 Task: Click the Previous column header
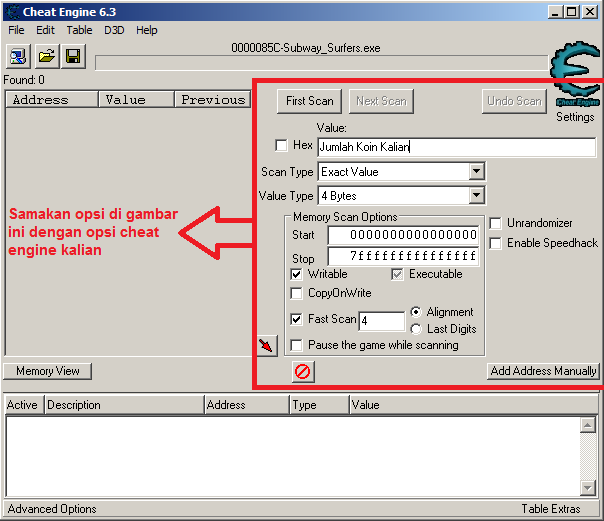(x=213, y=100)
